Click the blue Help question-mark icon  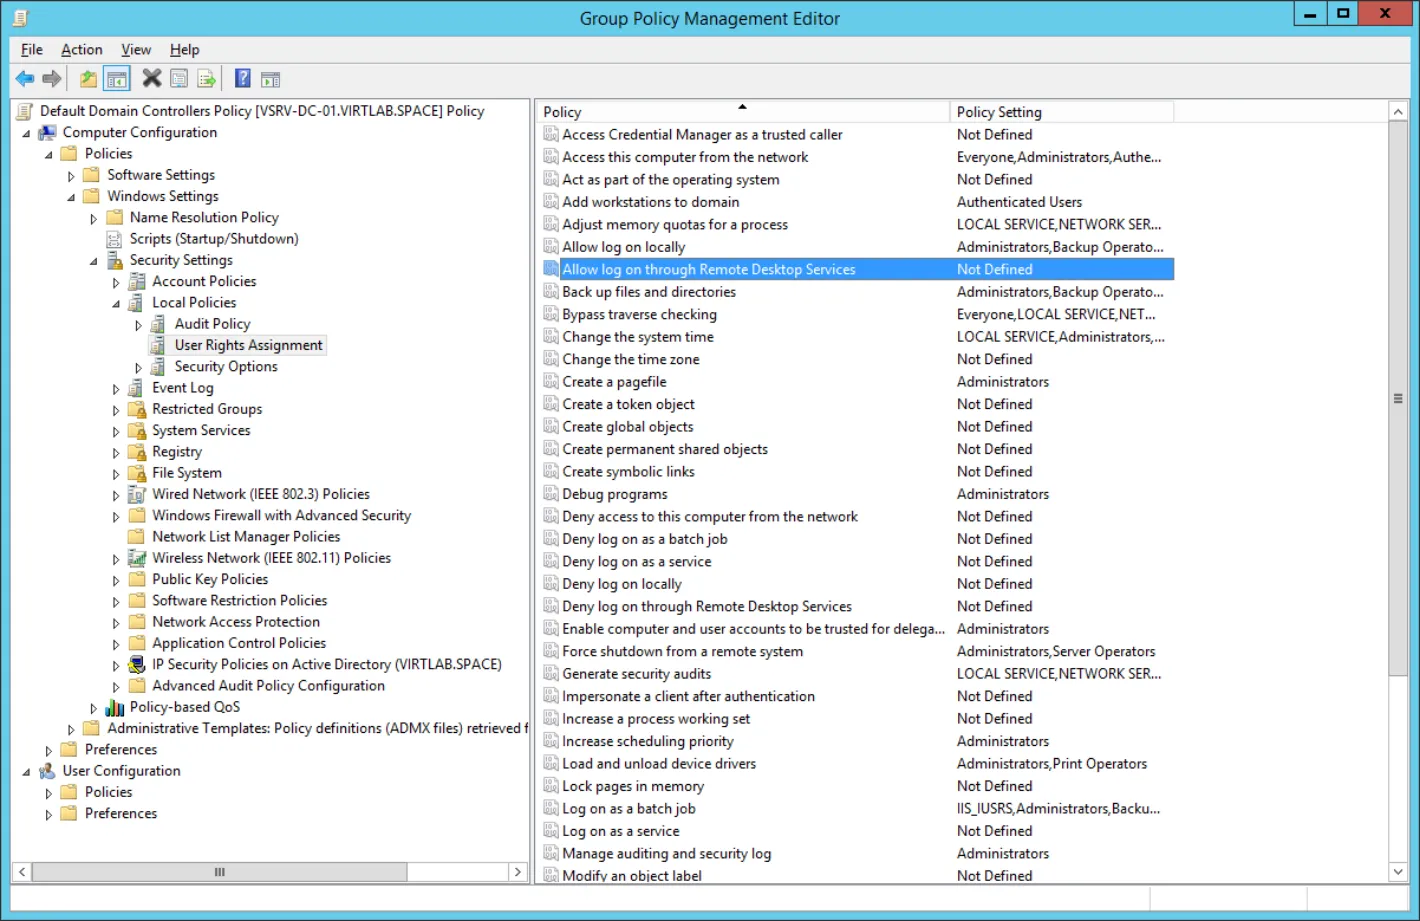point(243,79)
